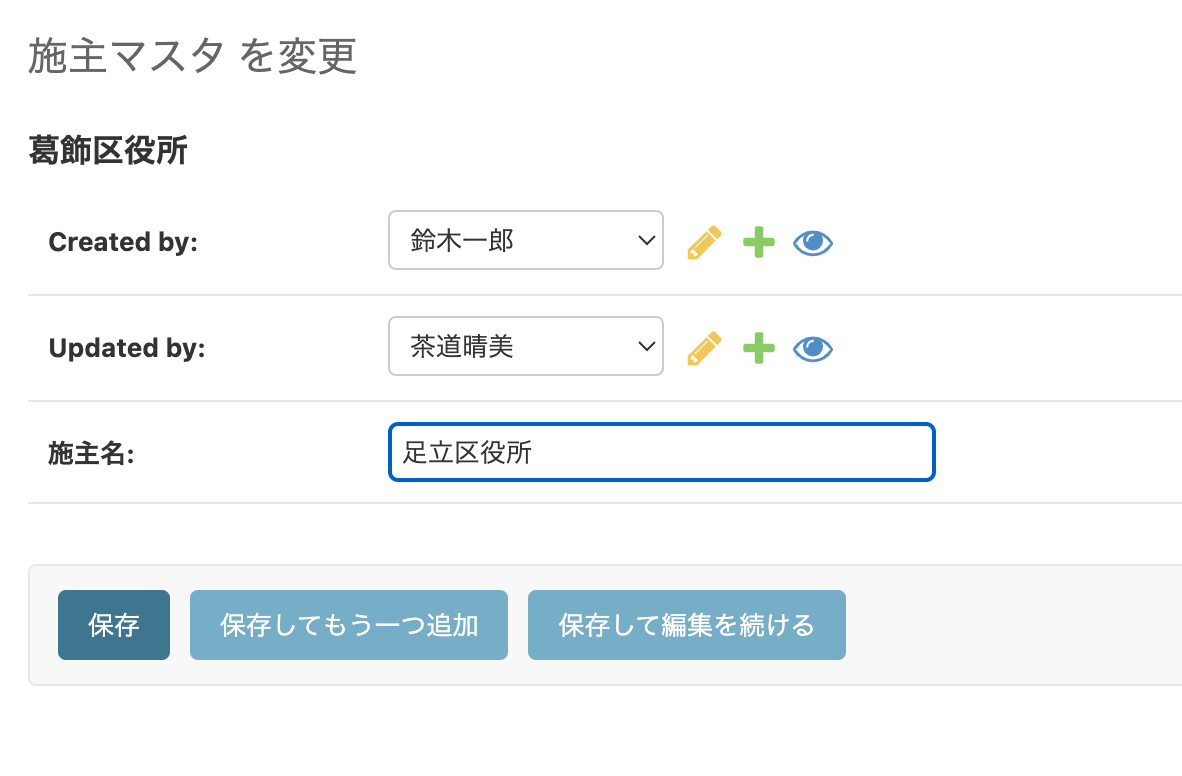
Task: Click the chevron arrow of Updated by select
Action: click(645, 346)
